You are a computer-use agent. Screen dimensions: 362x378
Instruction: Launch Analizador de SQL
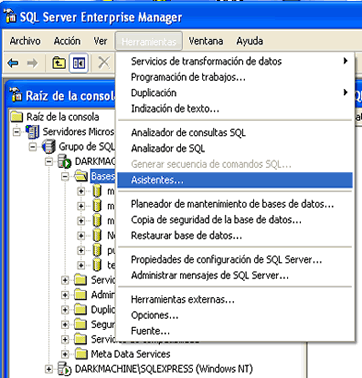coord(235,148)
